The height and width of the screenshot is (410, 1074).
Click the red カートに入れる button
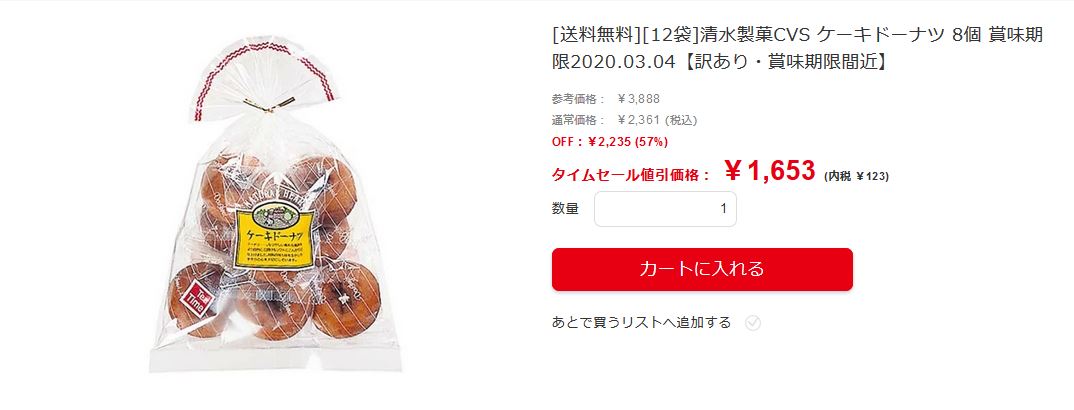[702, 269]
